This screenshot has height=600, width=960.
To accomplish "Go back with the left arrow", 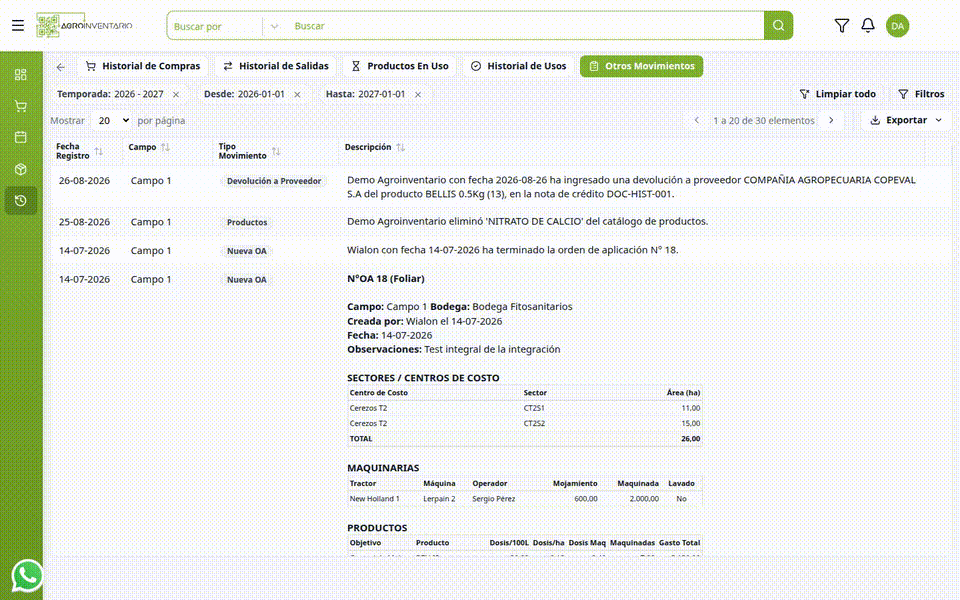I will click(x=60, y=67).
